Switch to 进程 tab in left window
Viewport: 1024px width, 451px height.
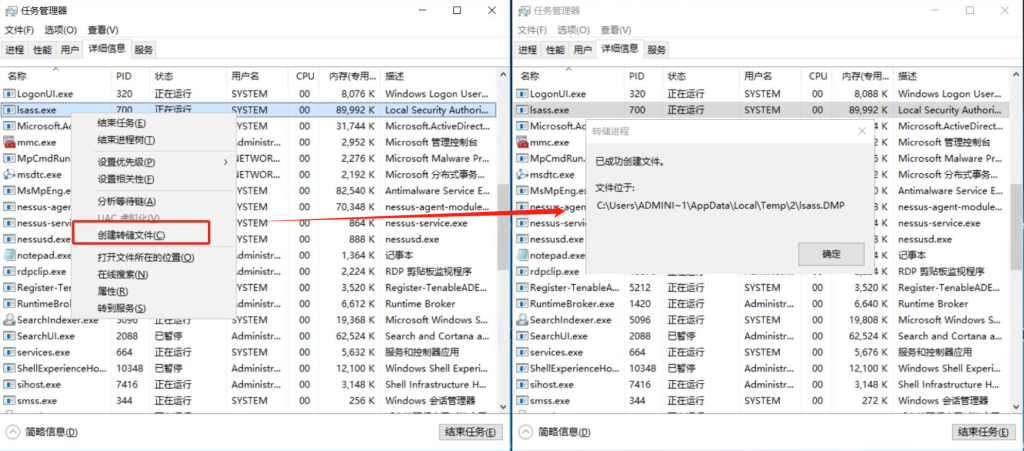(14, 50)
